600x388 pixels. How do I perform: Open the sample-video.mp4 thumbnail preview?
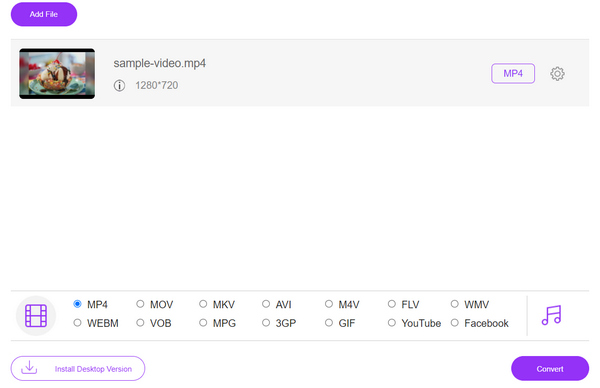tap(57, 73)
